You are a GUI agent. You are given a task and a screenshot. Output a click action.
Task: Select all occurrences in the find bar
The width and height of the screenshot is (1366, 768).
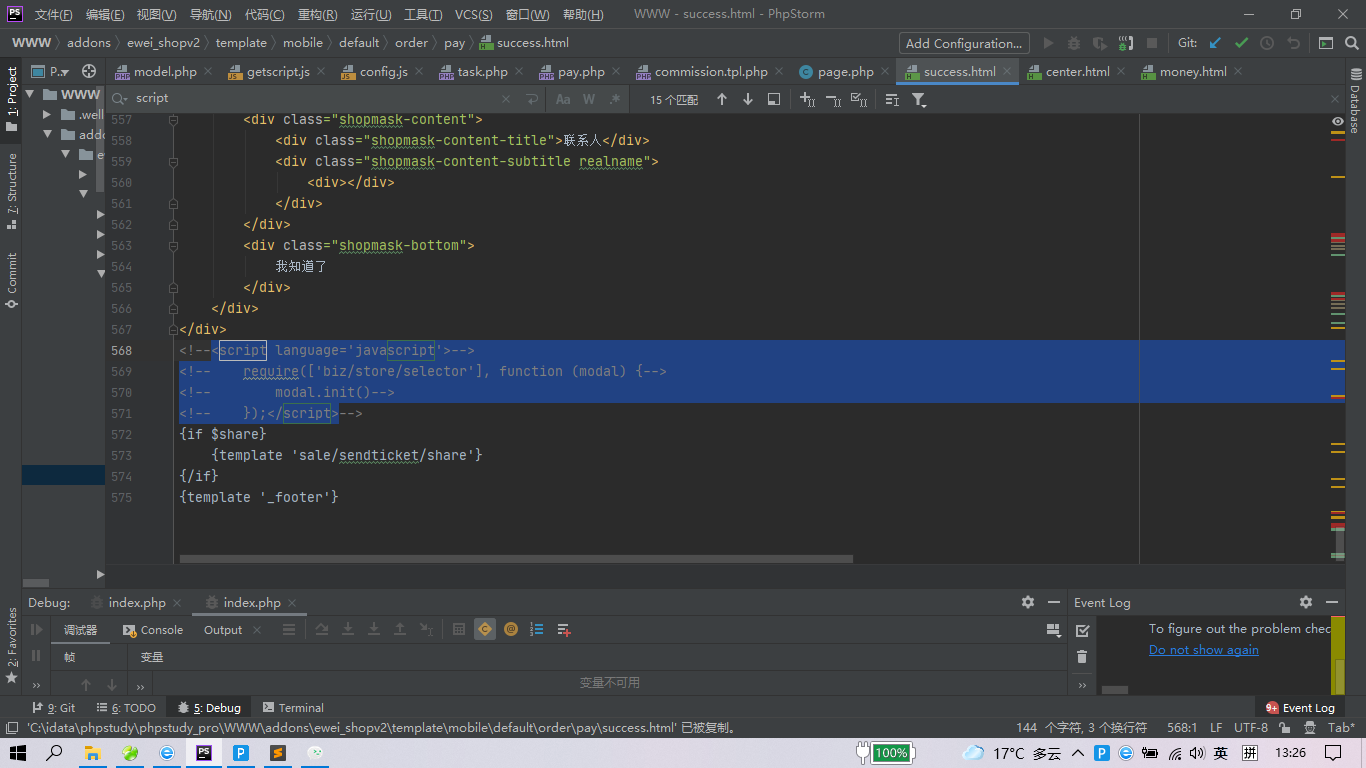tap(859, 99)
